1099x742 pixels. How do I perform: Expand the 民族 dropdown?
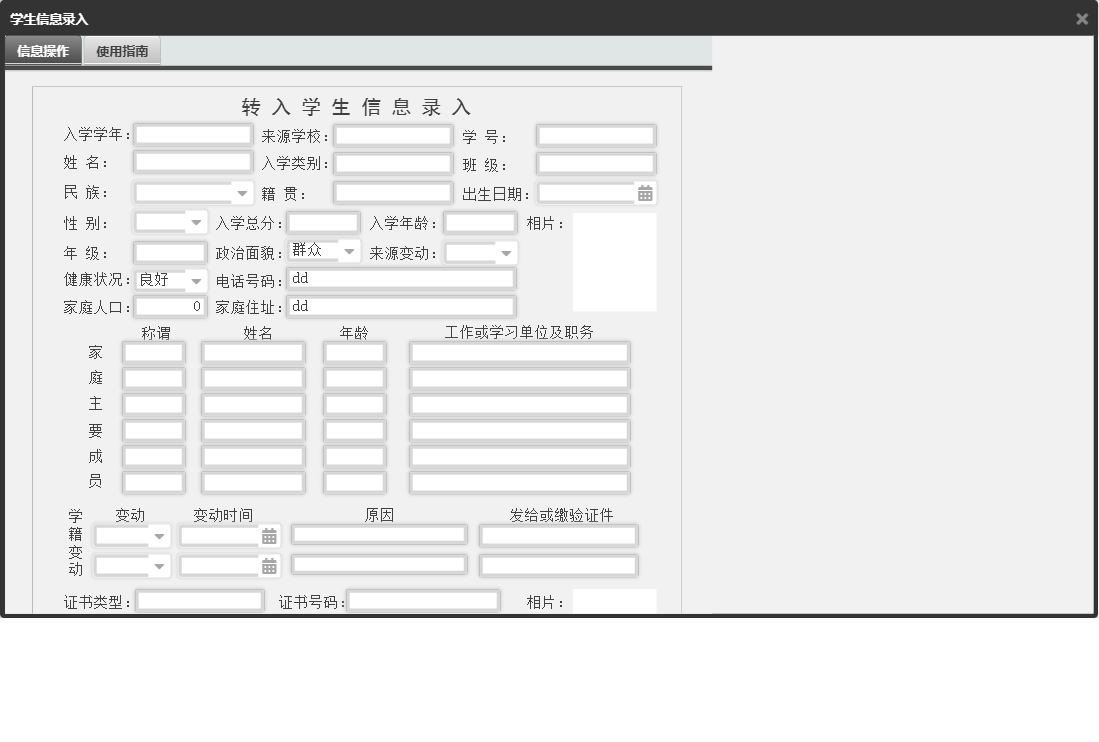(241, 193)
